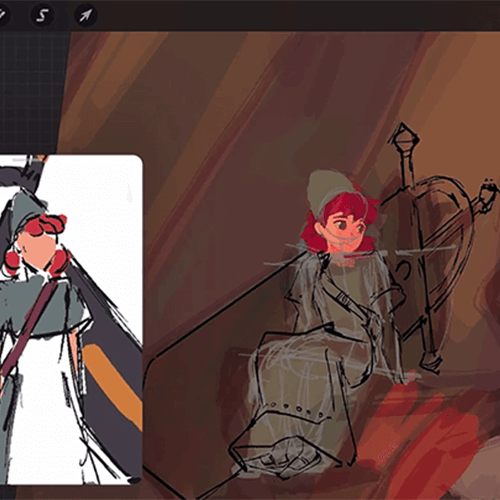Activate the Transform arrow tool
This screenshot has width=500, height=500.
85,15
